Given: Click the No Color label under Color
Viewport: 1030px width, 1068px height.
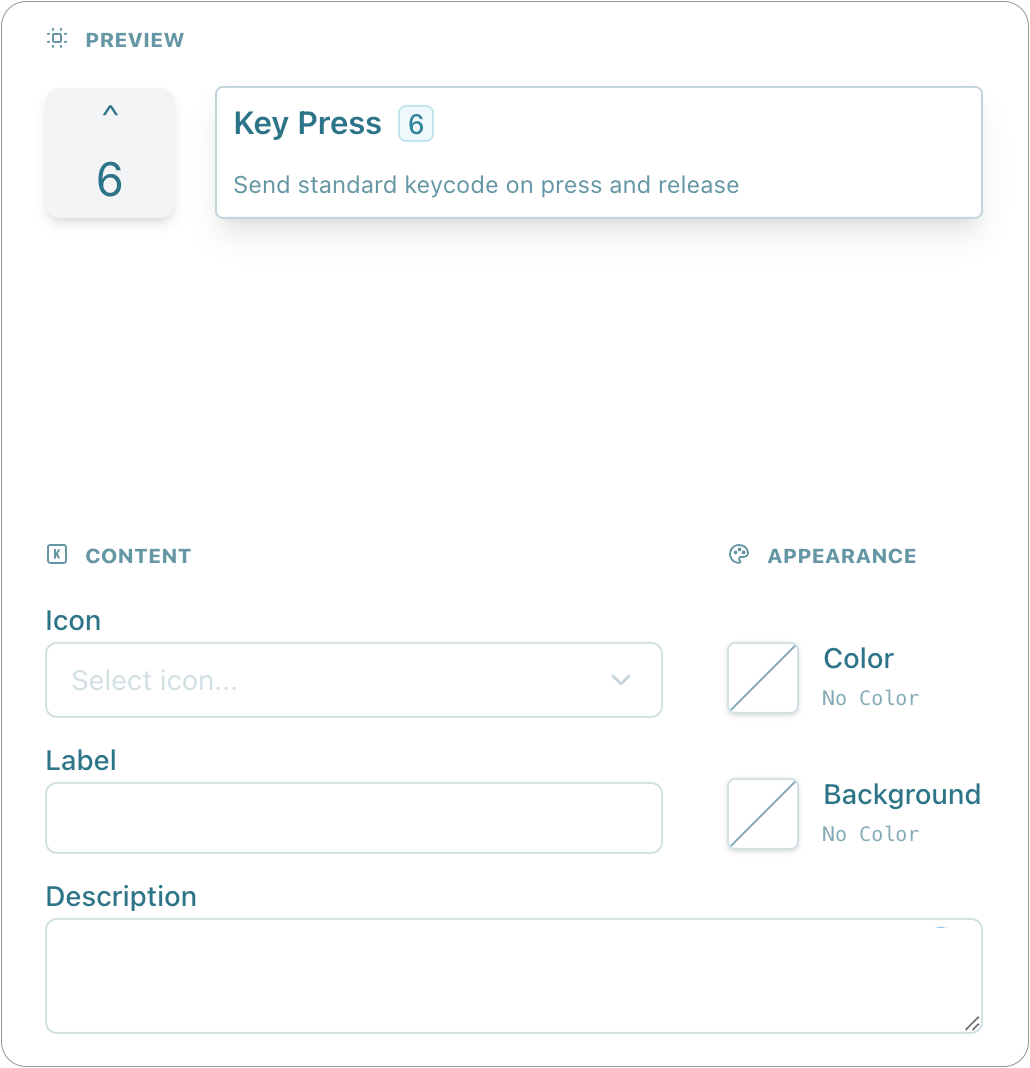Looking at the screenshot, I should tap(870, 698).
